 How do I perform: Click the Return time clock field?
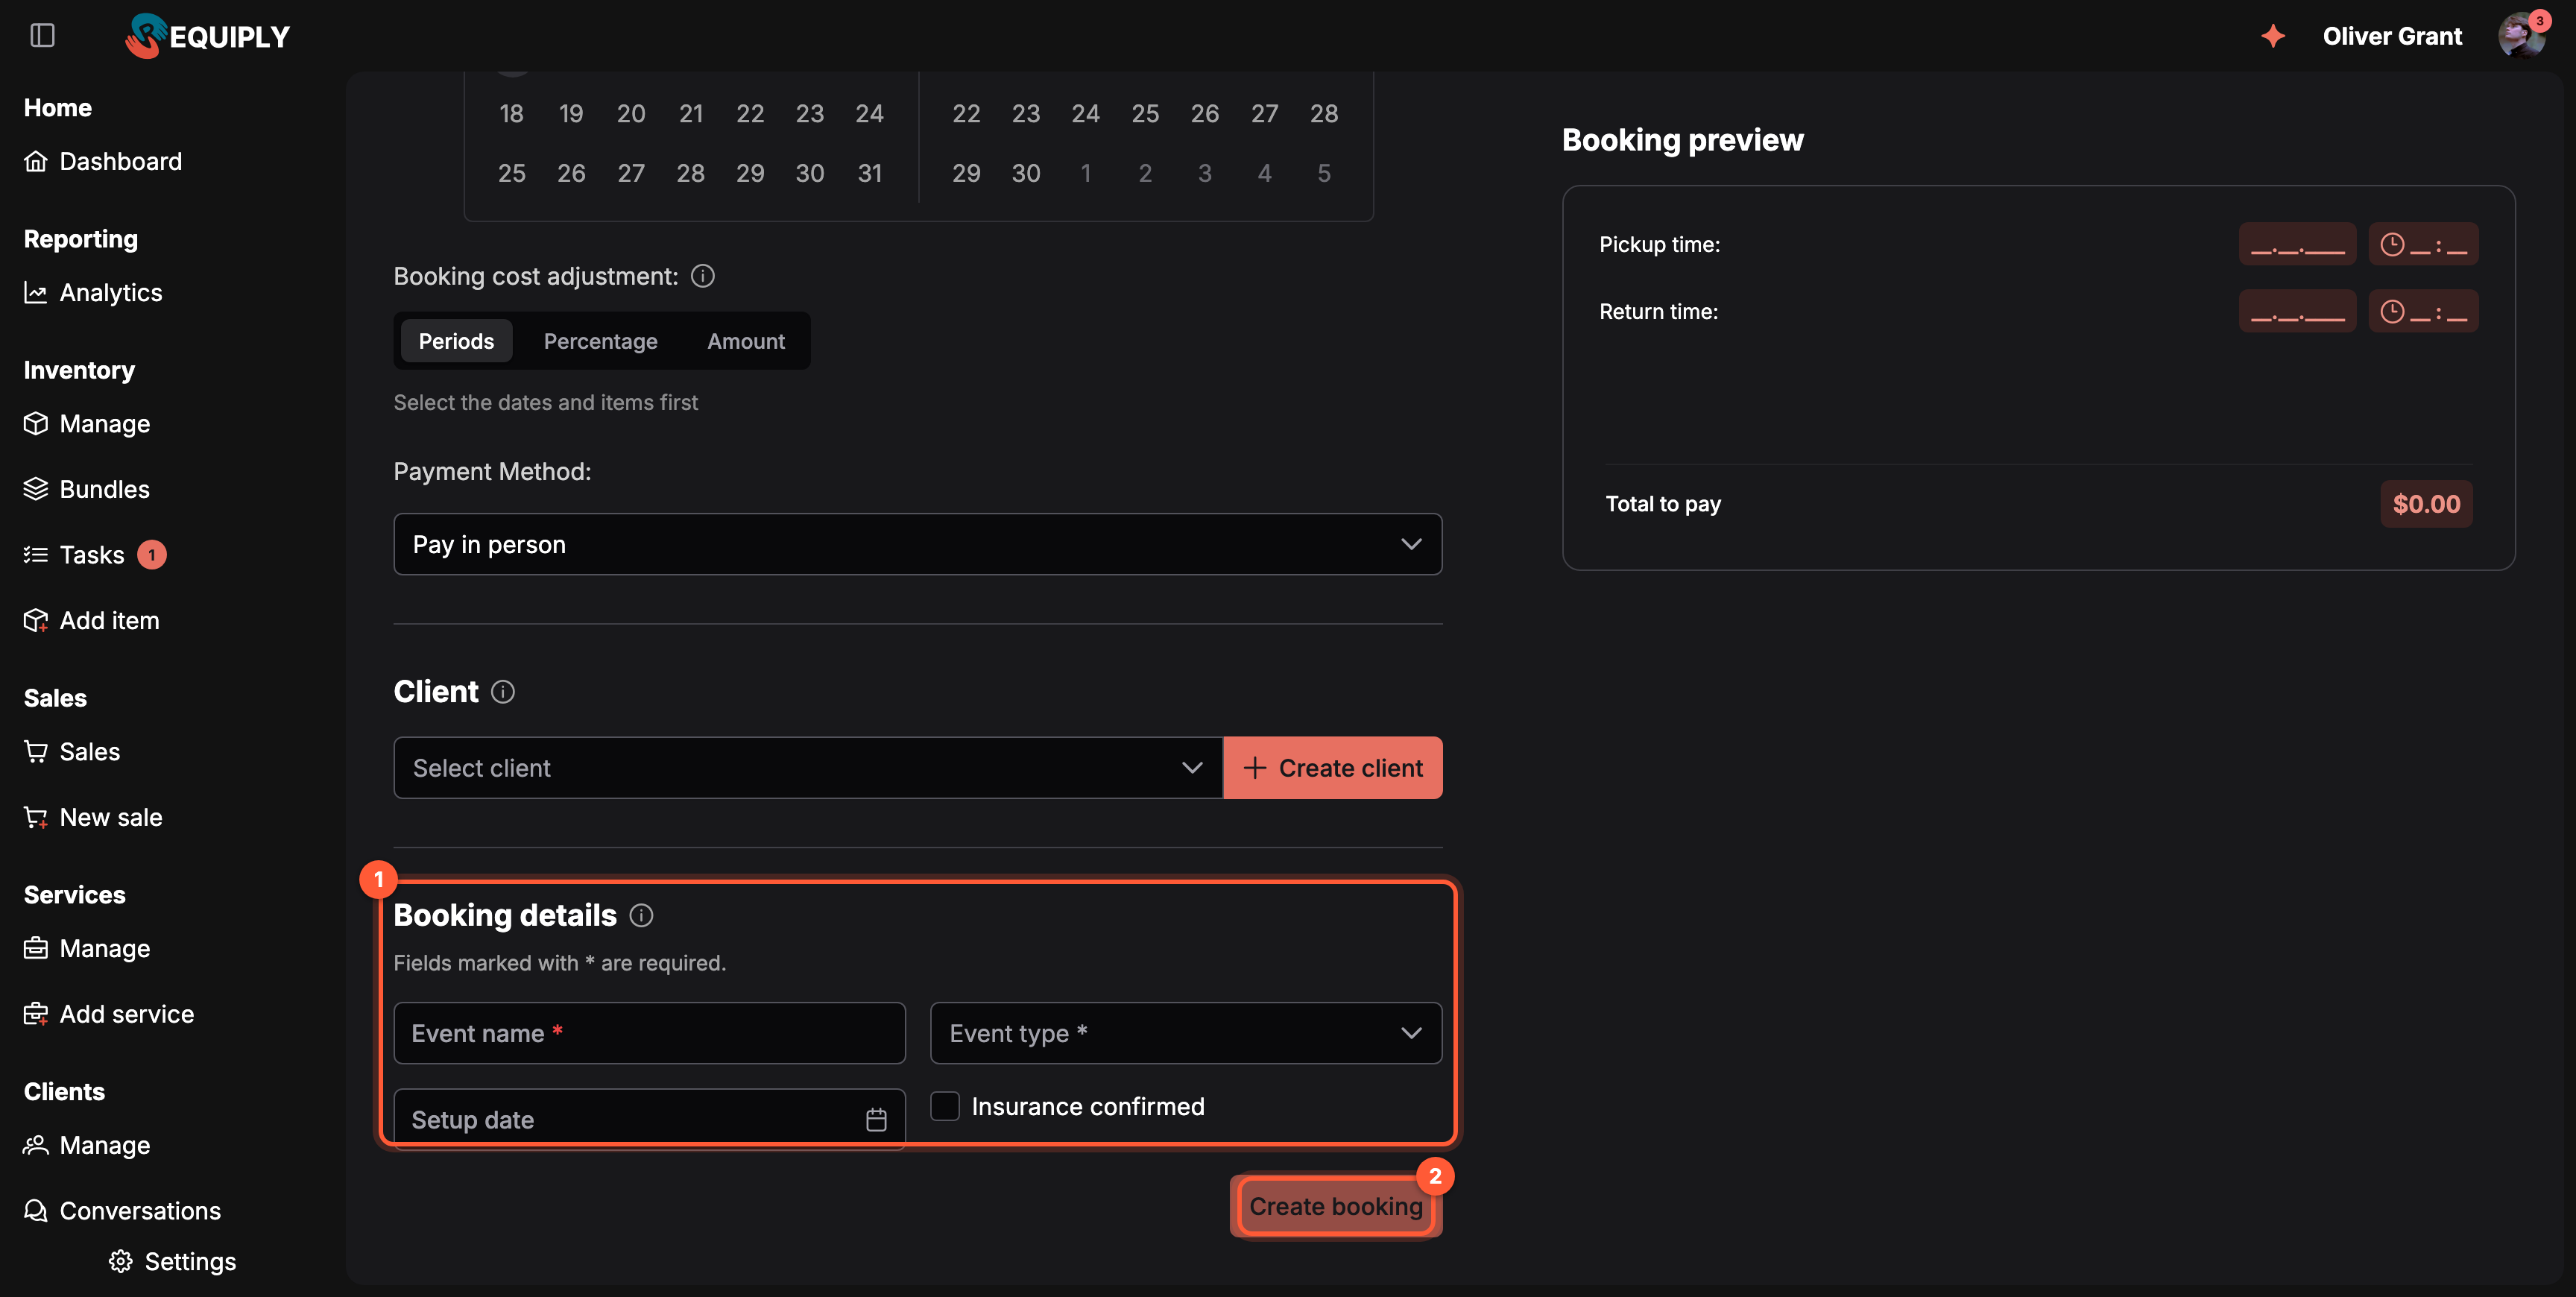point(2423,311)
